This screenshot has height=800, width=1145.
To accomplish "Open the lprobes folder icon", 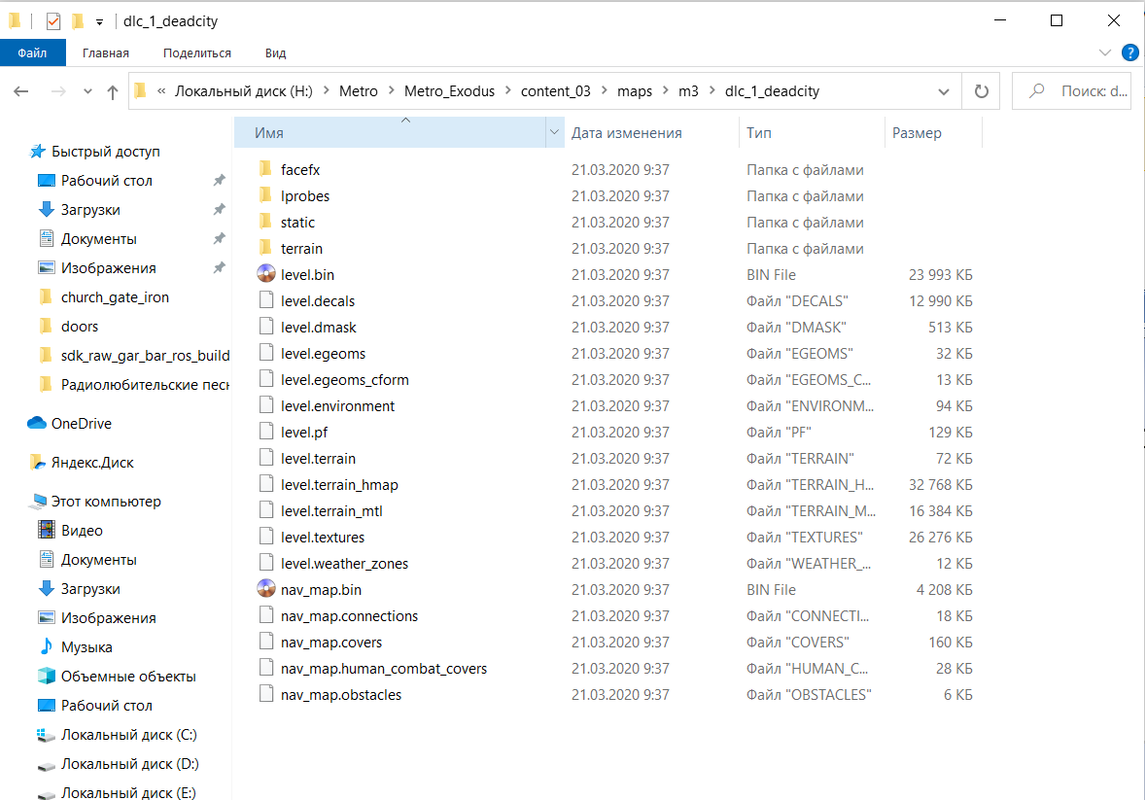I will [266, 196].
